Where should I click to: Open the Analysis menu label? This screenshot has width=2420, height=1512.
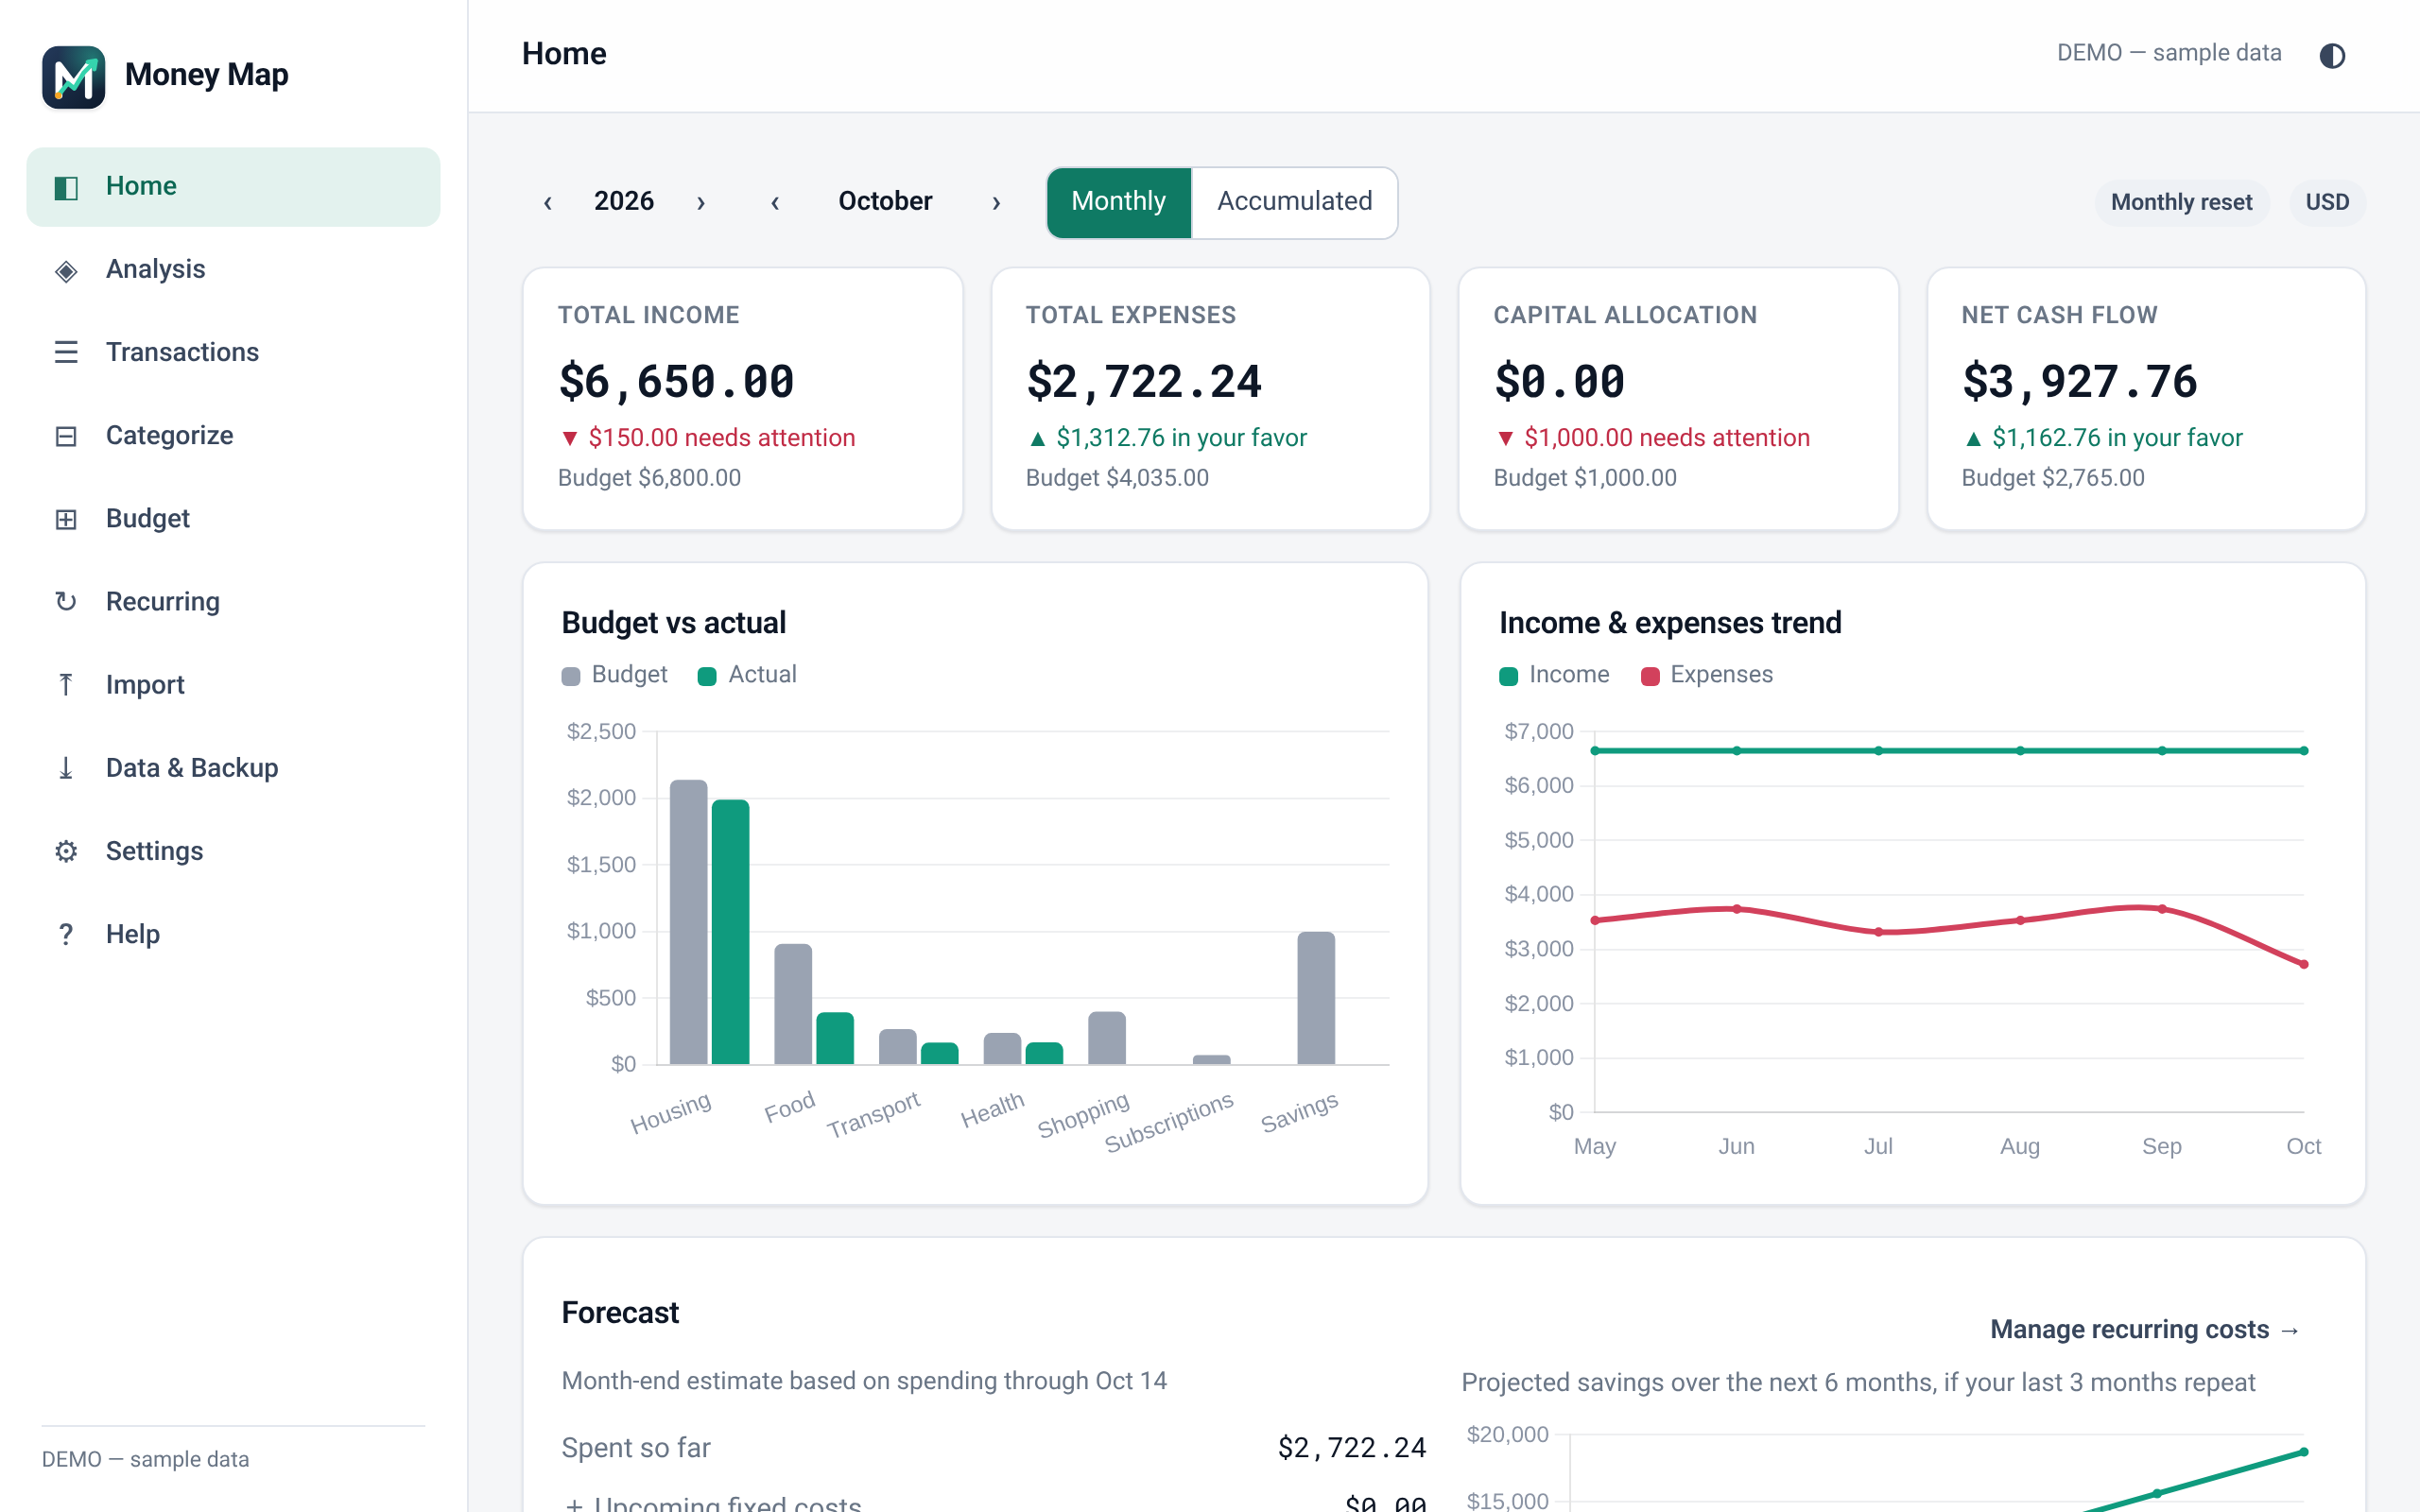(x=155, y=269)
